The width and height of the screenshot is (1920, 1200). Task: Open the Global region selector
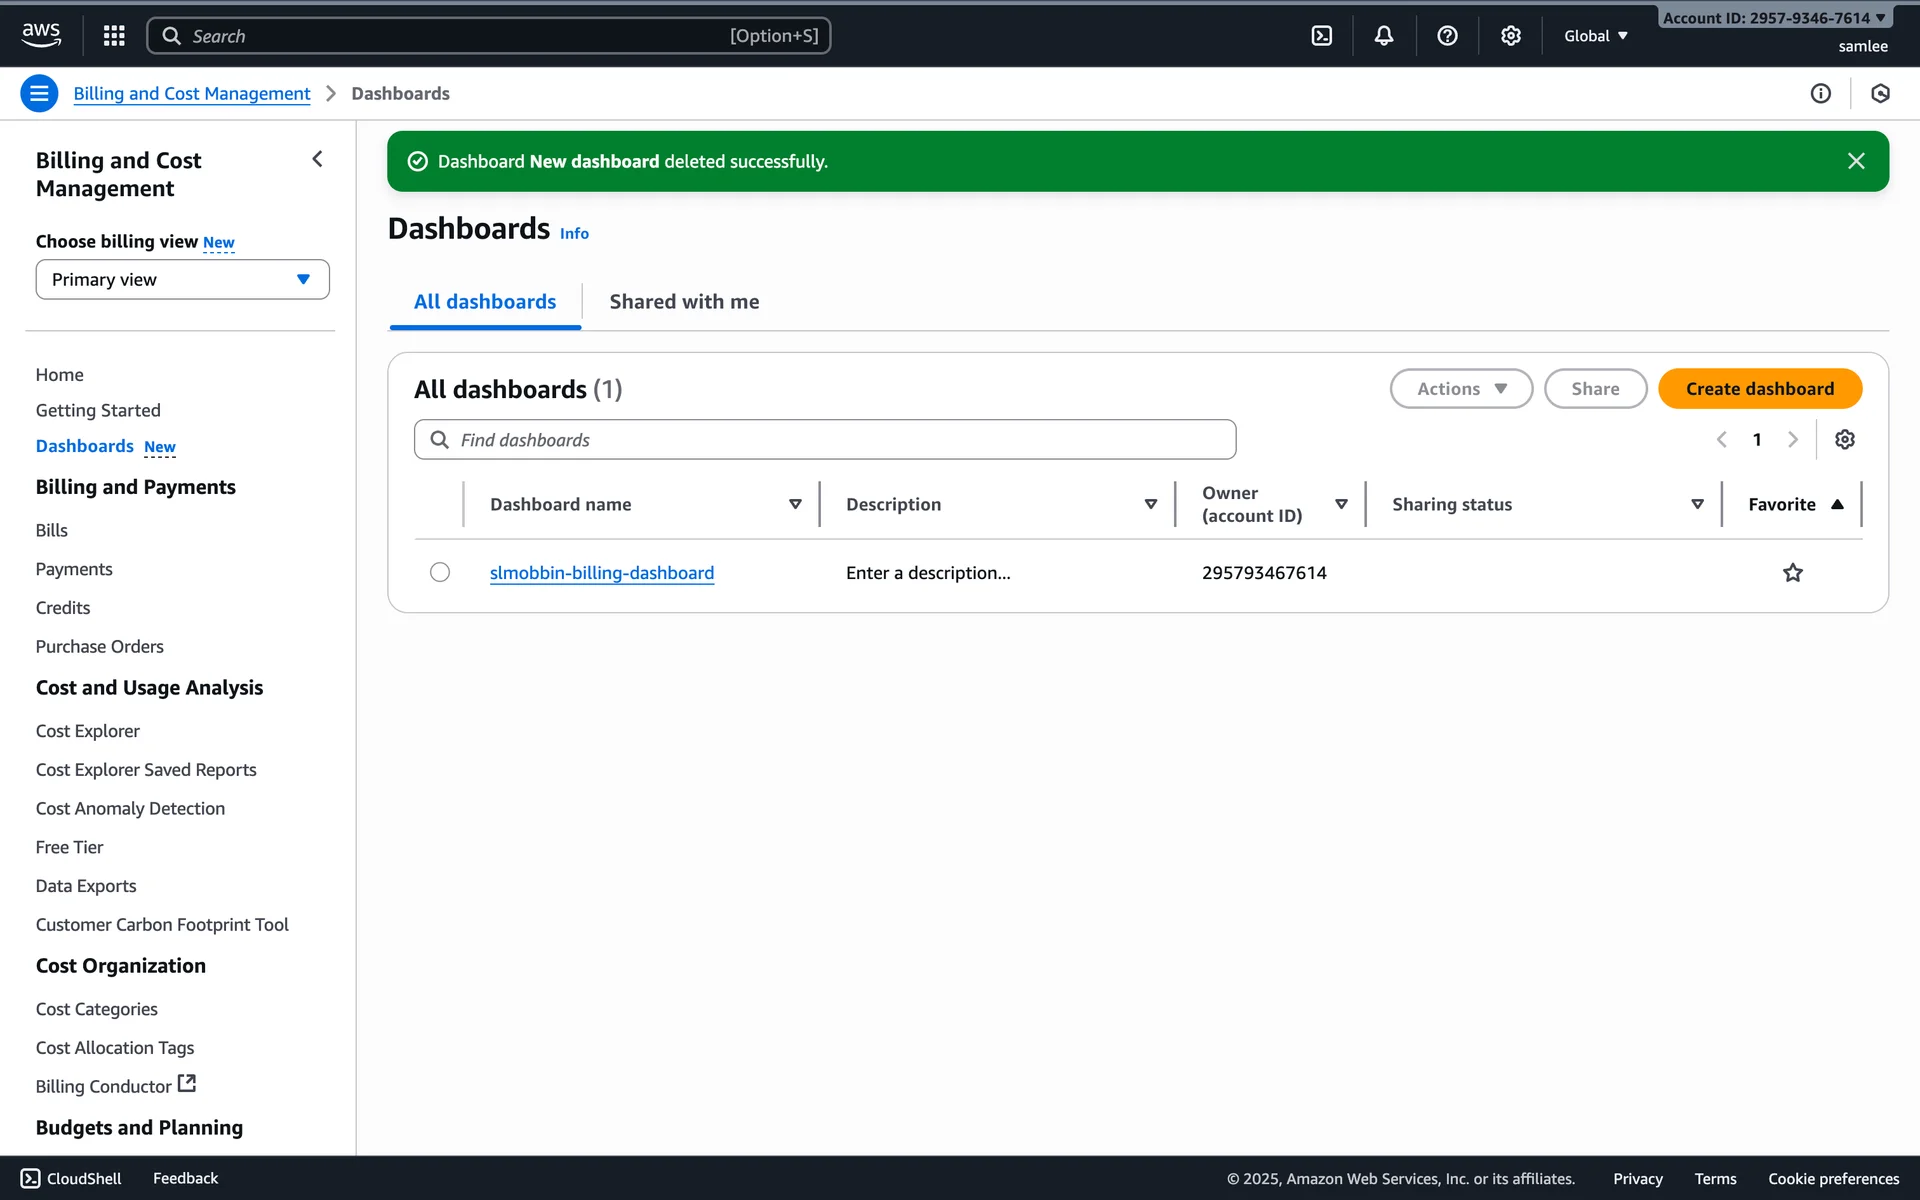coord(1595,36)
